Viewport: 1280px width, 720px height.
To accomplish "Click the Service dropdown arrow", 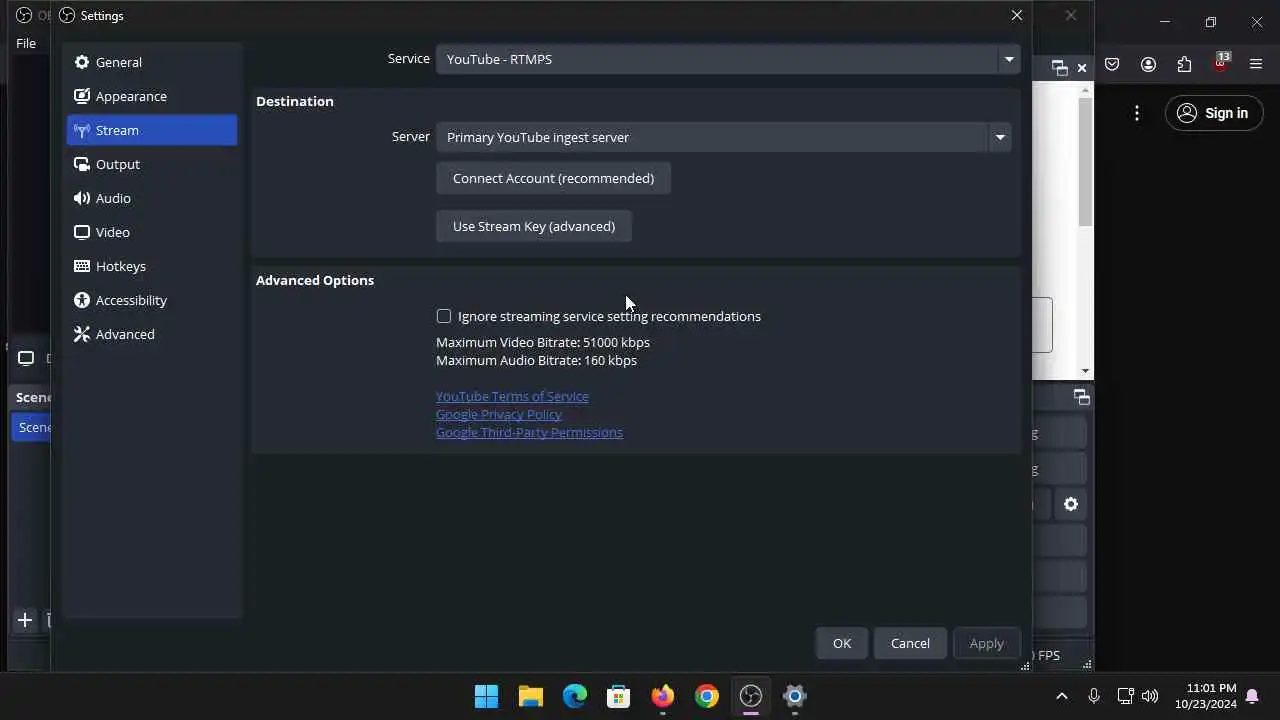I will pos(1008,59).
